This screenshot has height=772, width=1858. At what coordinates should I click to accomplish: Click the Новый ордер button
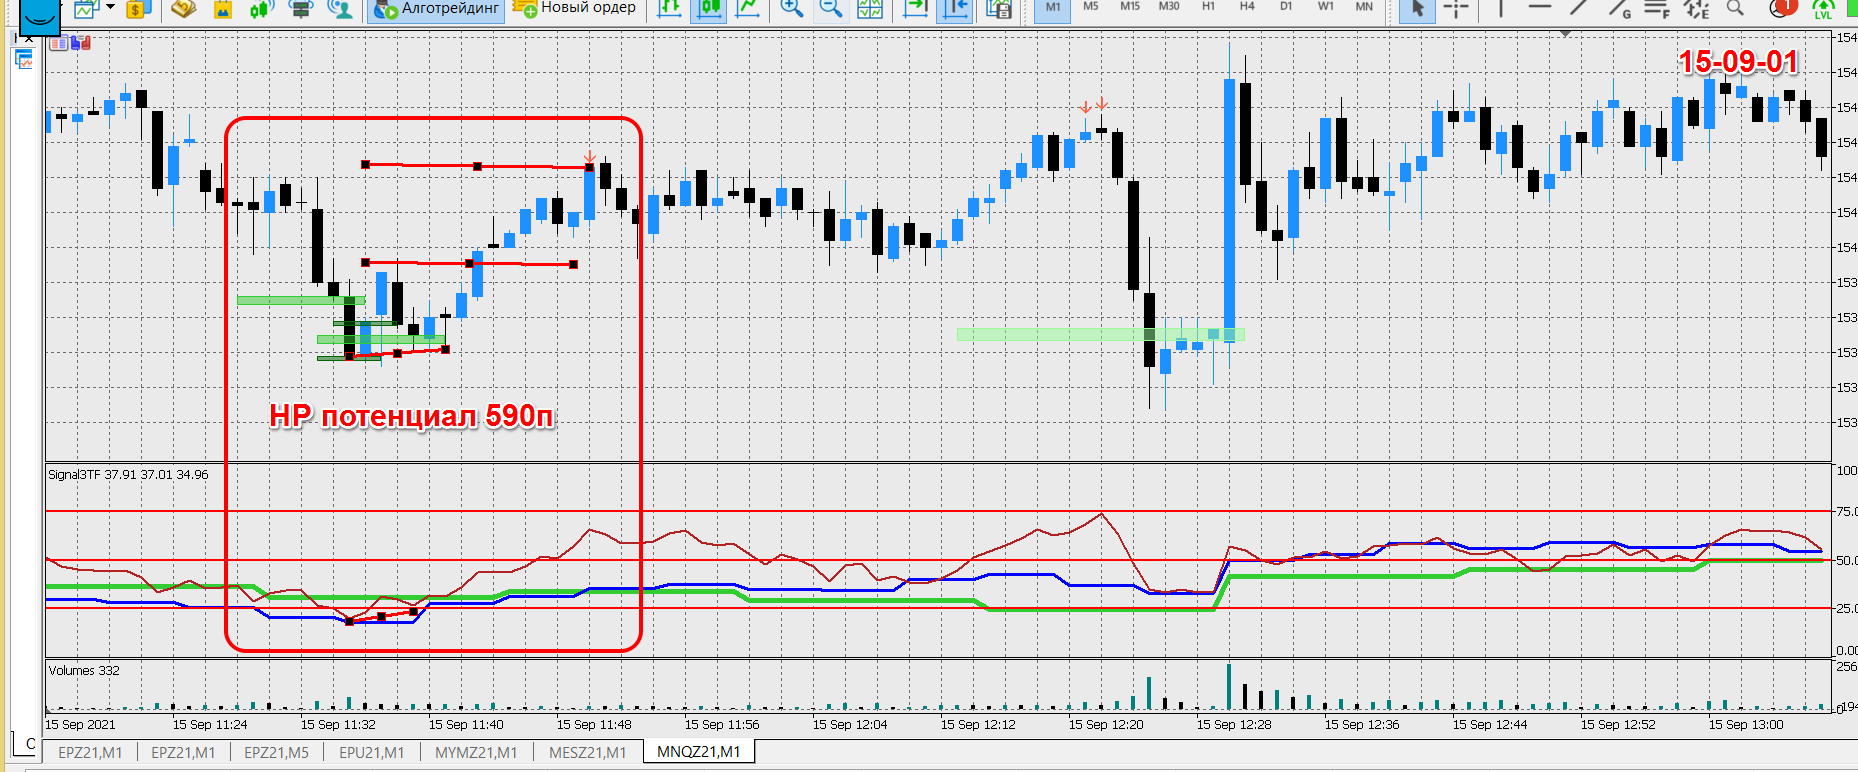[x=574, y=8]
